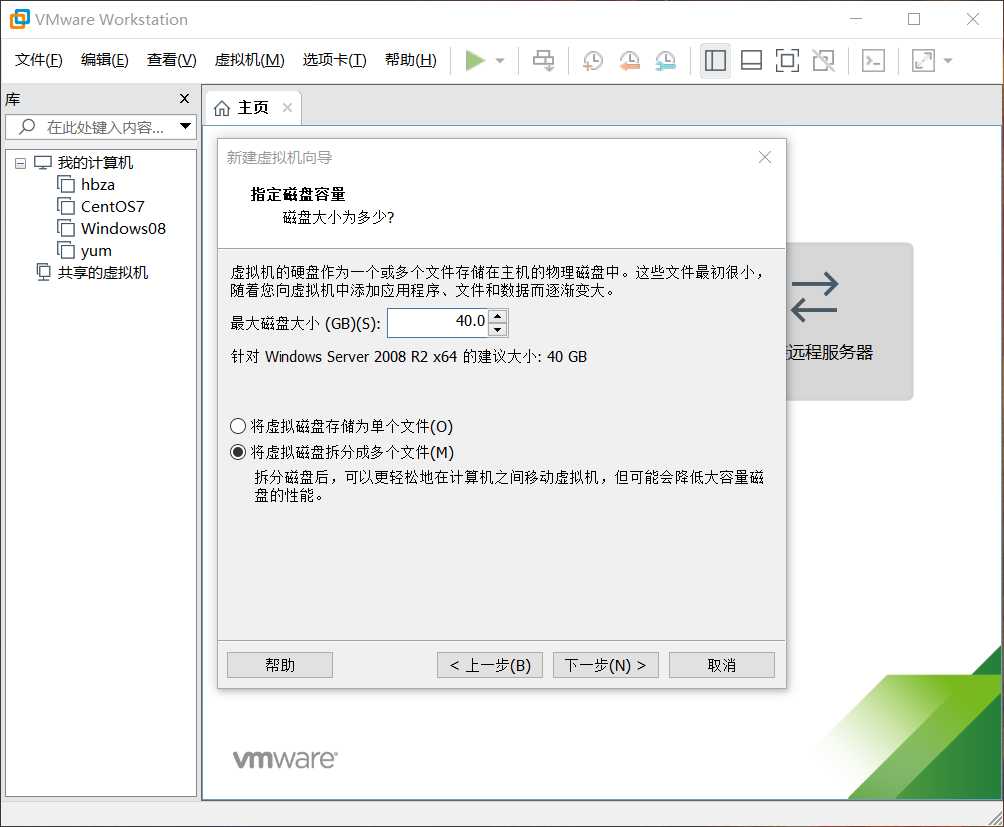Toggle the thumbnail bar view icon
The height and width of the screenshot is (827, 1004).
point(751,61)
